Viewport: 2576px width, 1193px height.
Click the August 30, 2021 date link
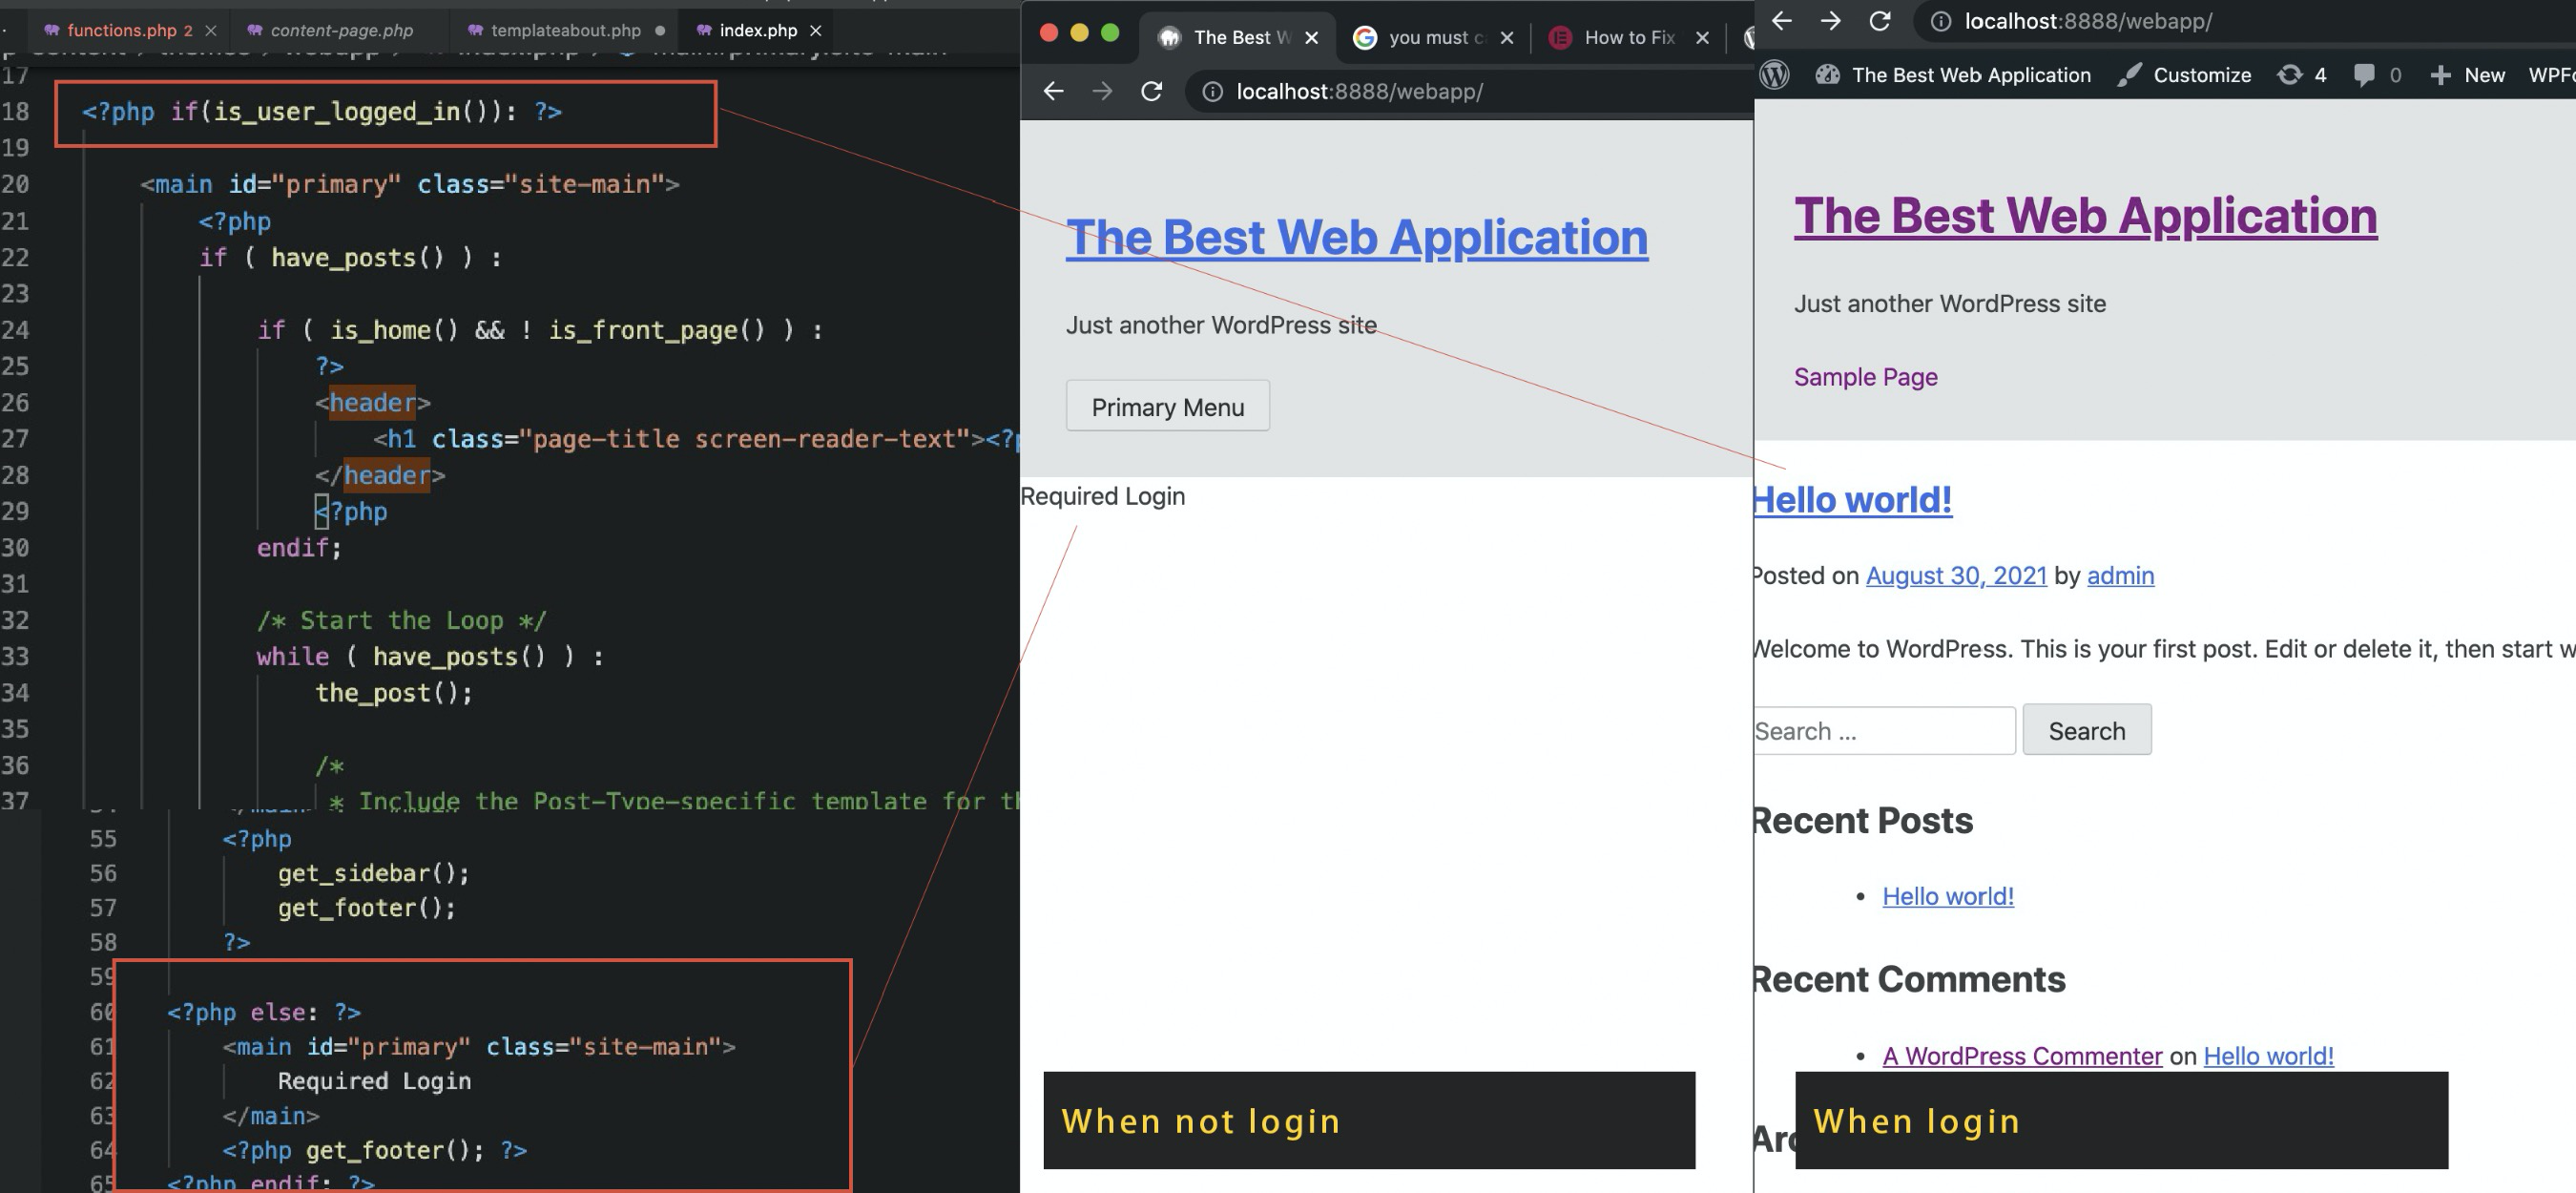click(x=1955, y=576)
